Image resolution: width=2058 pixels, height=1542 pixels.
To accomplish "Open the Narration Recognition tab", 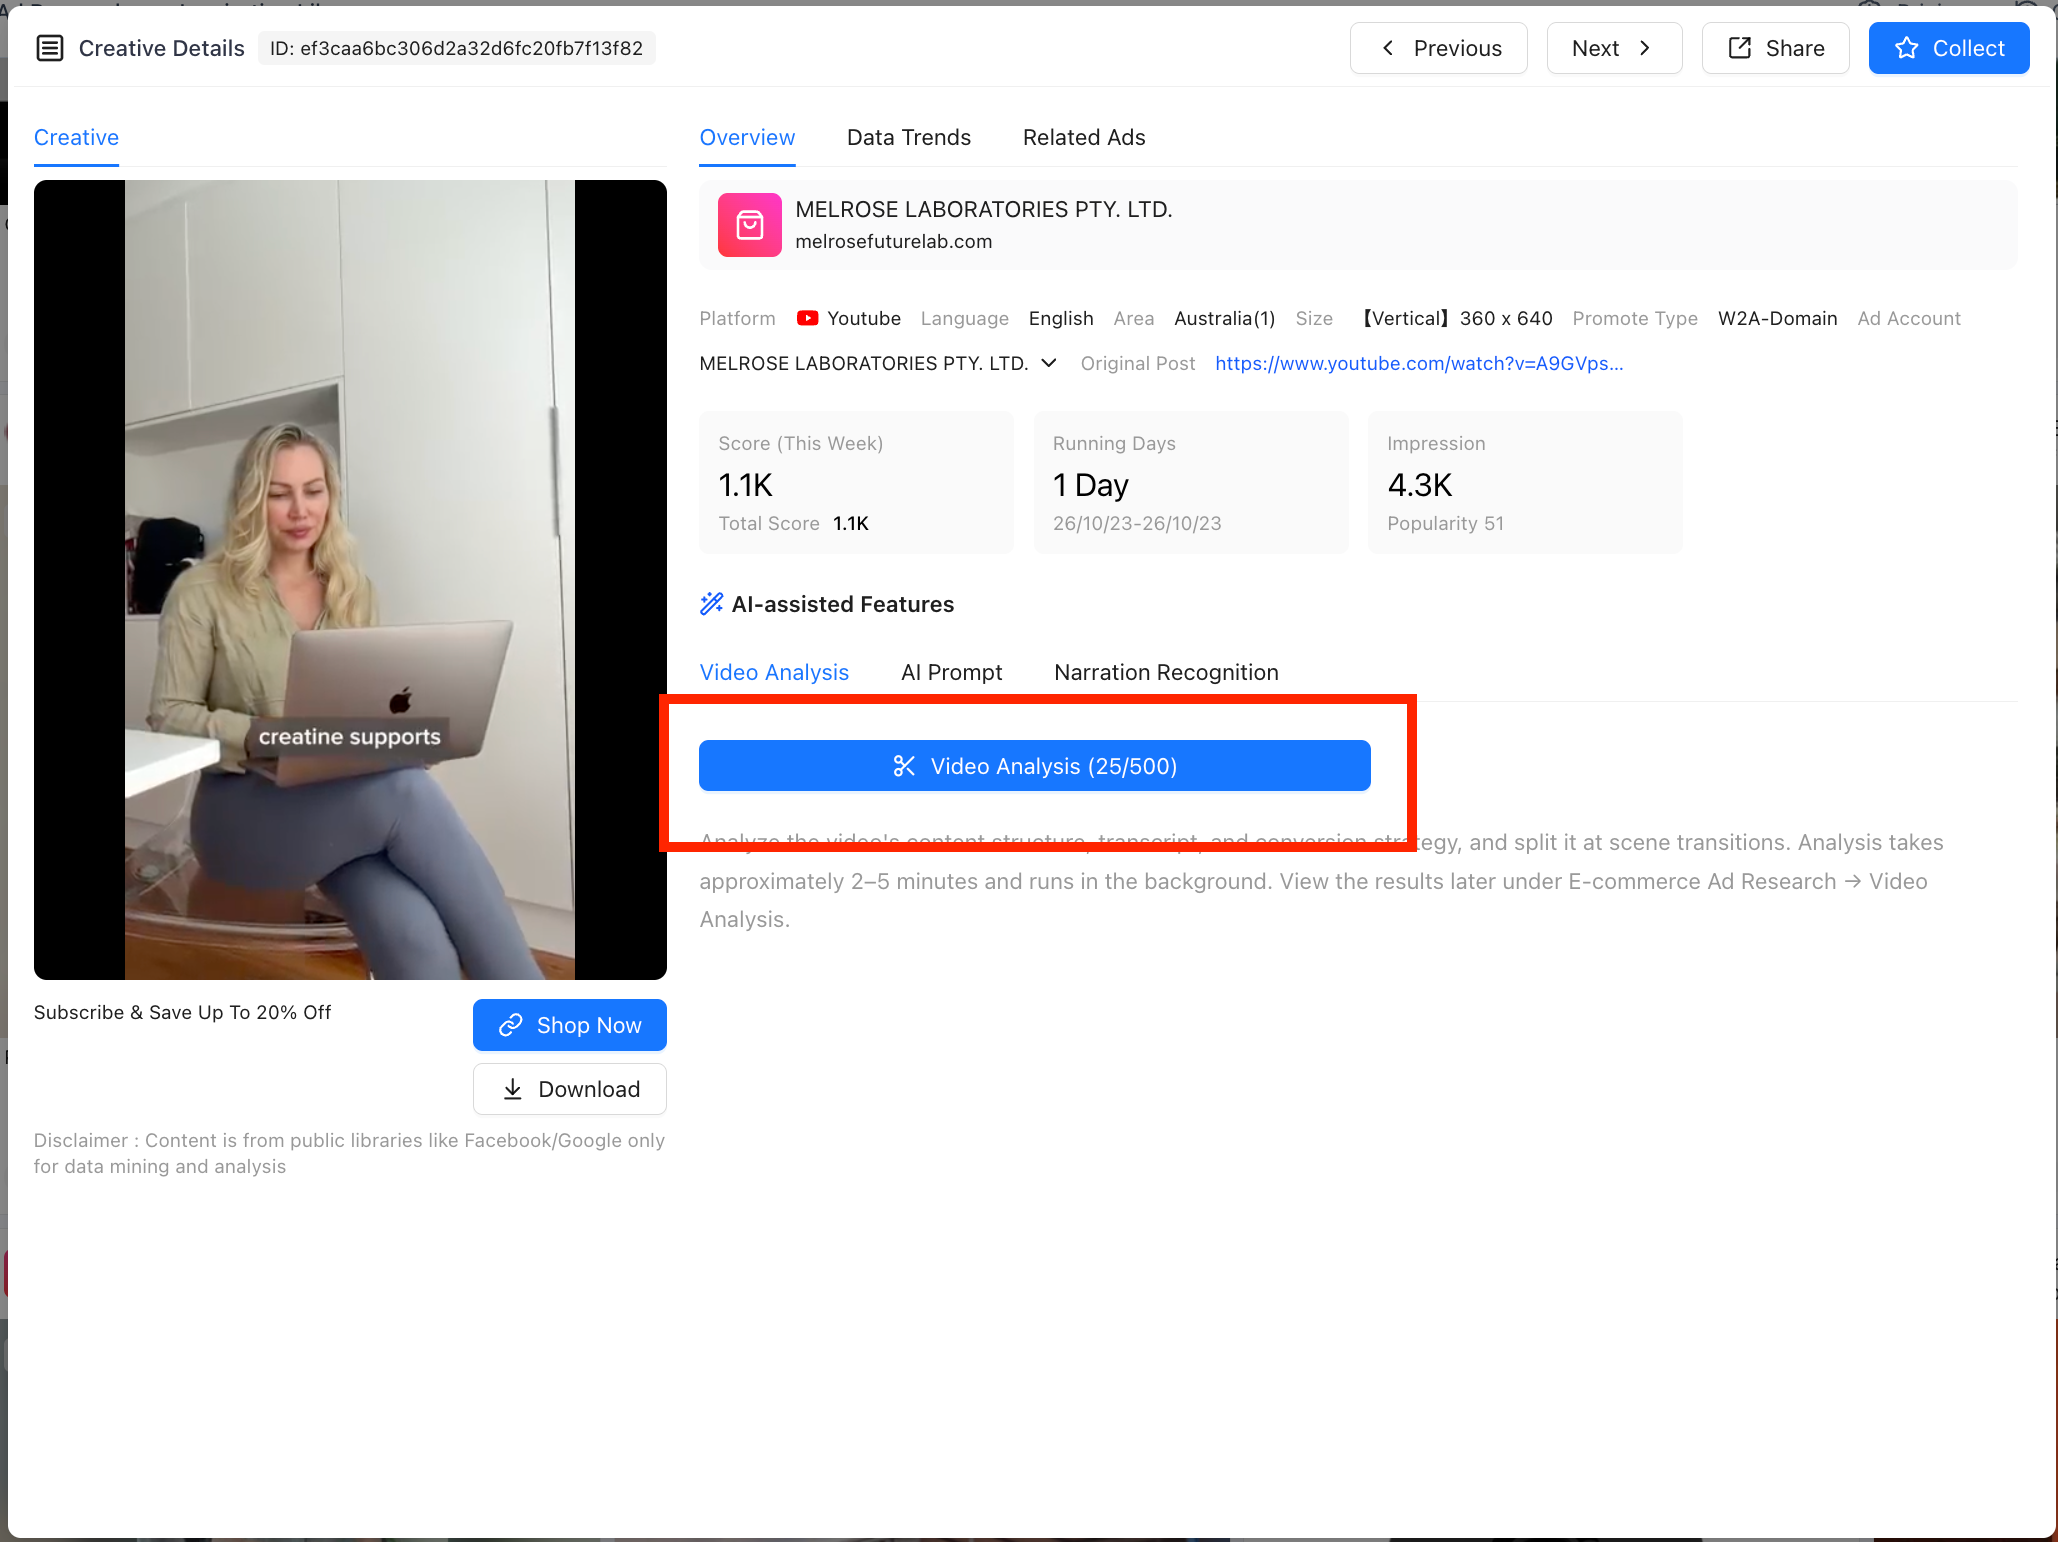I will click(x=1166, y=672).
